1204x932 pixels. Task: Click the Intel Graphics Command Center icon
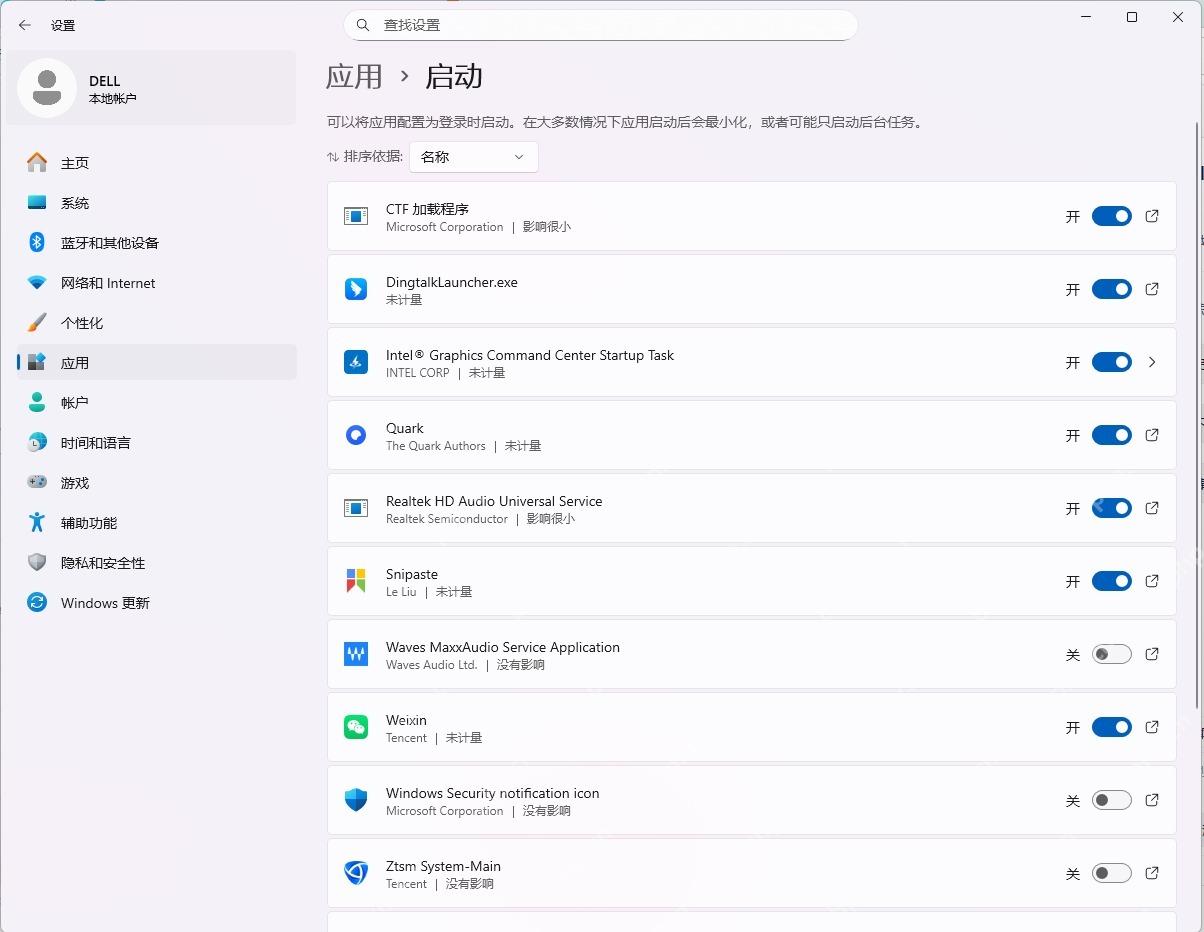click(x=356, y=362)
